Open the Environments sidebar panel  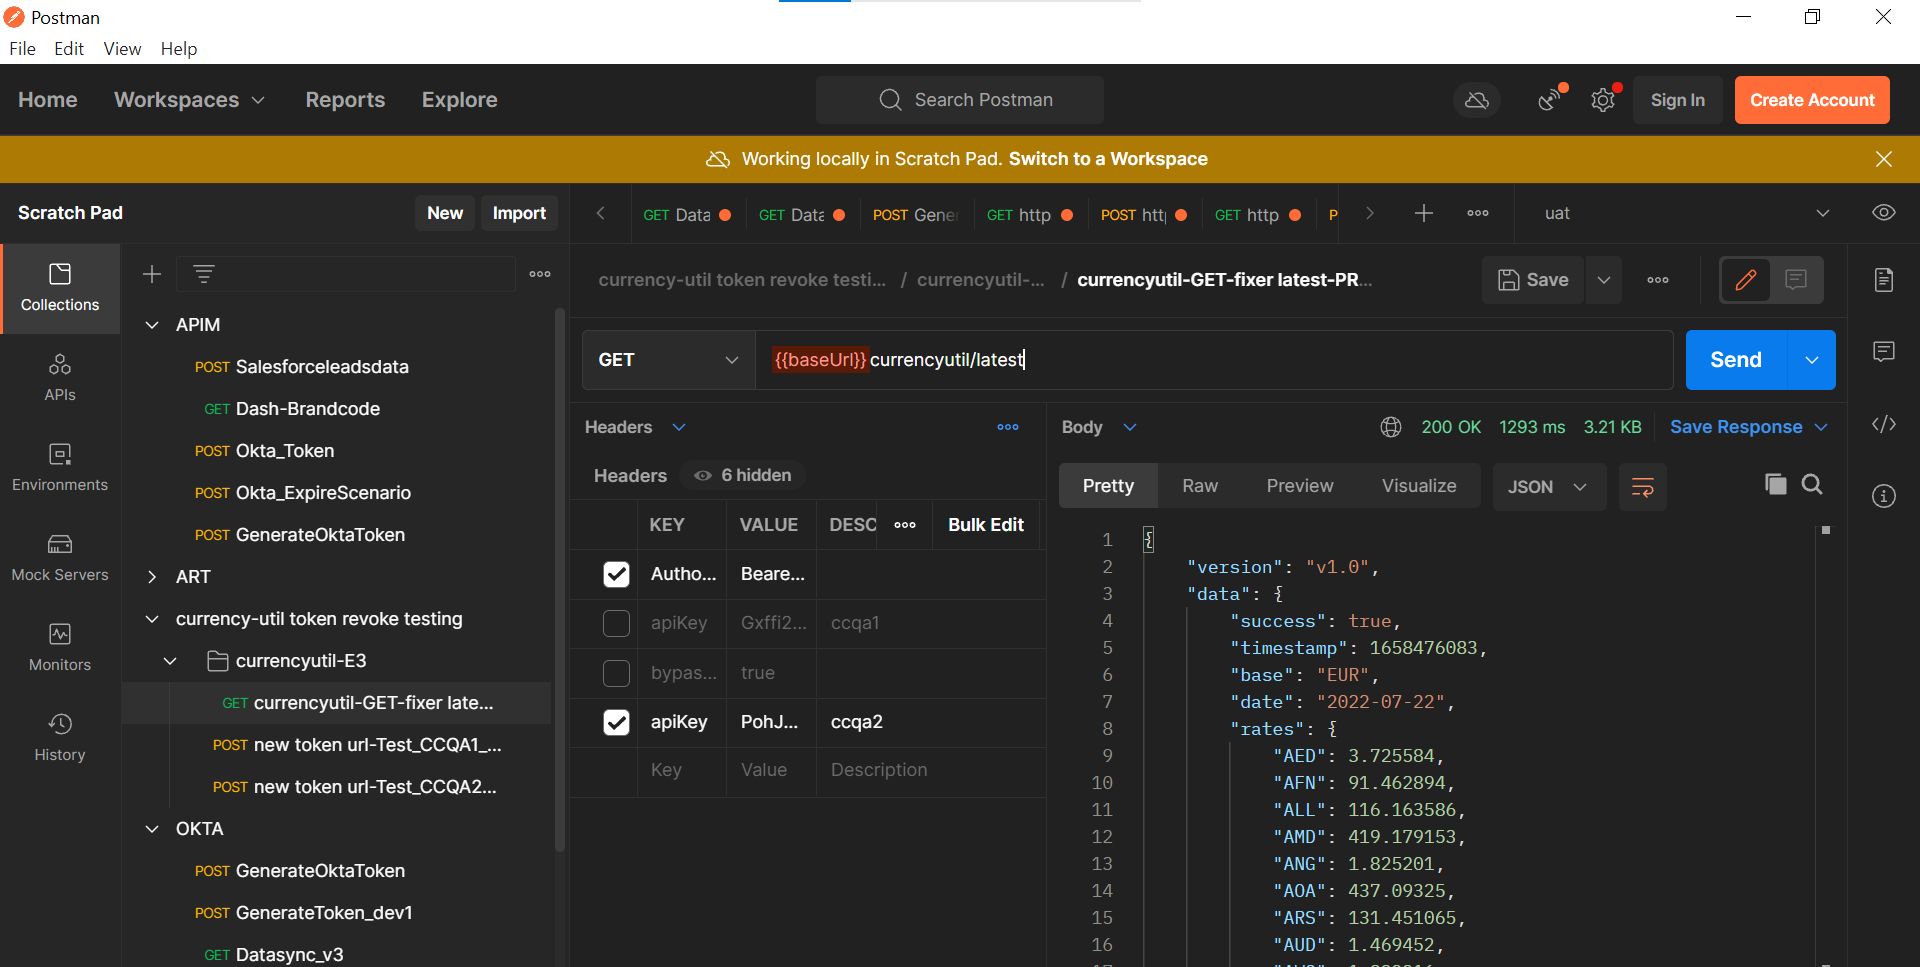tap(60, 468)
